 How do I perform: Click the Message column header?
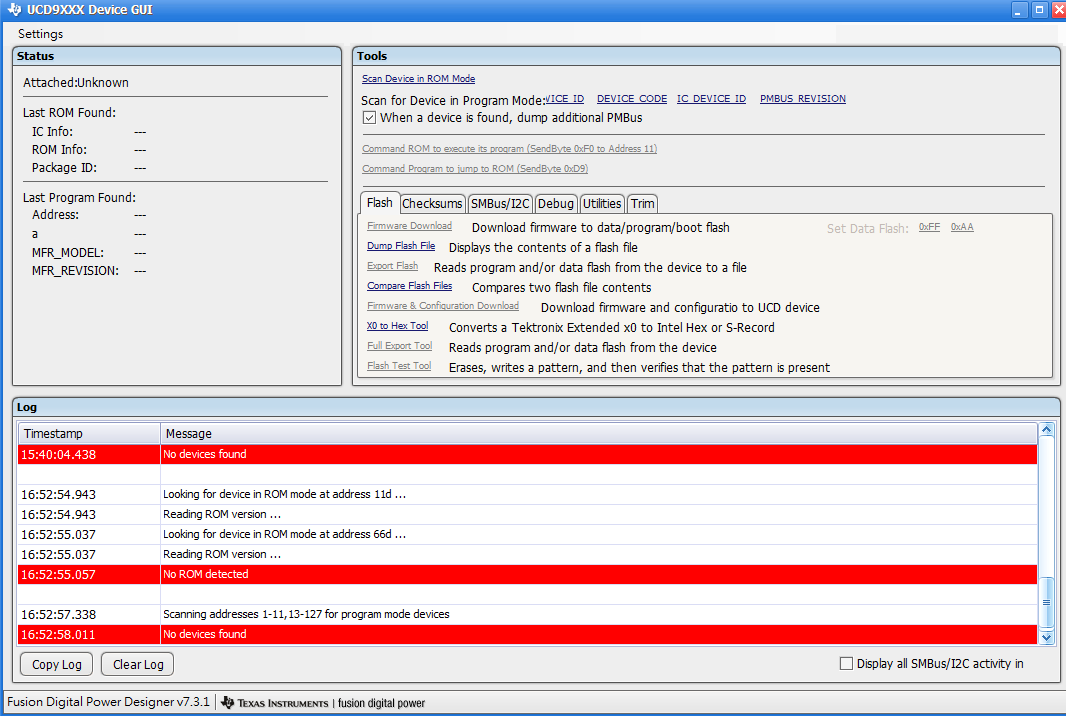pos(598,434)
